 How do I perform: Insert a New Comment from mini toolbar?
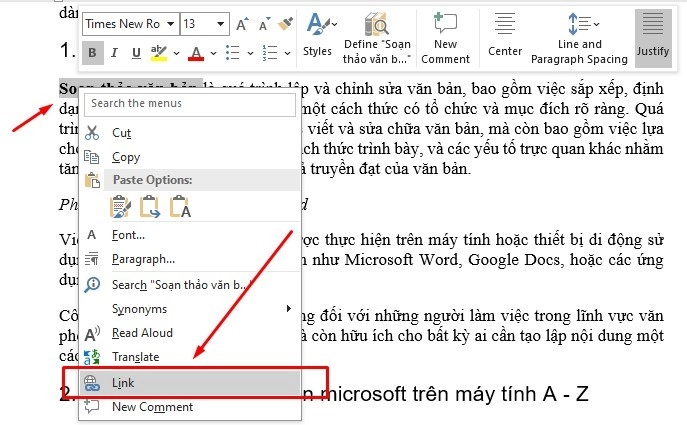[x=445, y=37]
